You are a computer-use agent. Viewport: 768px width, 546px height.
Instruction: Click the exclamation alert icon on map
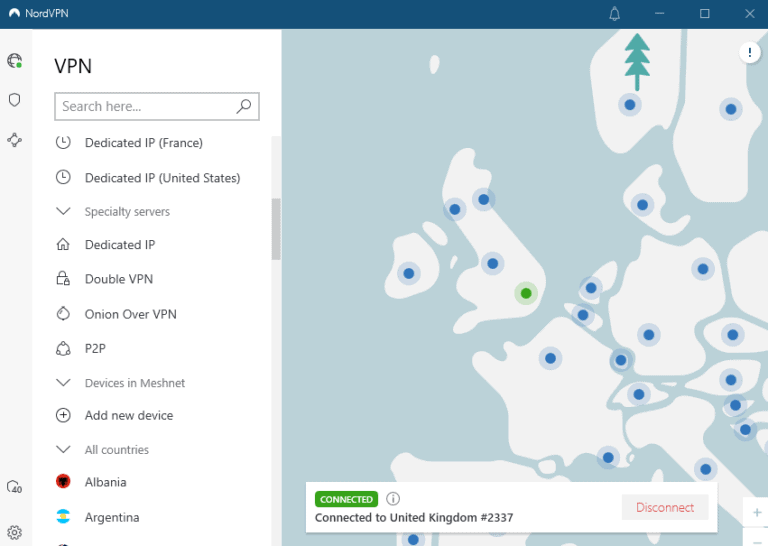point(749,53)
